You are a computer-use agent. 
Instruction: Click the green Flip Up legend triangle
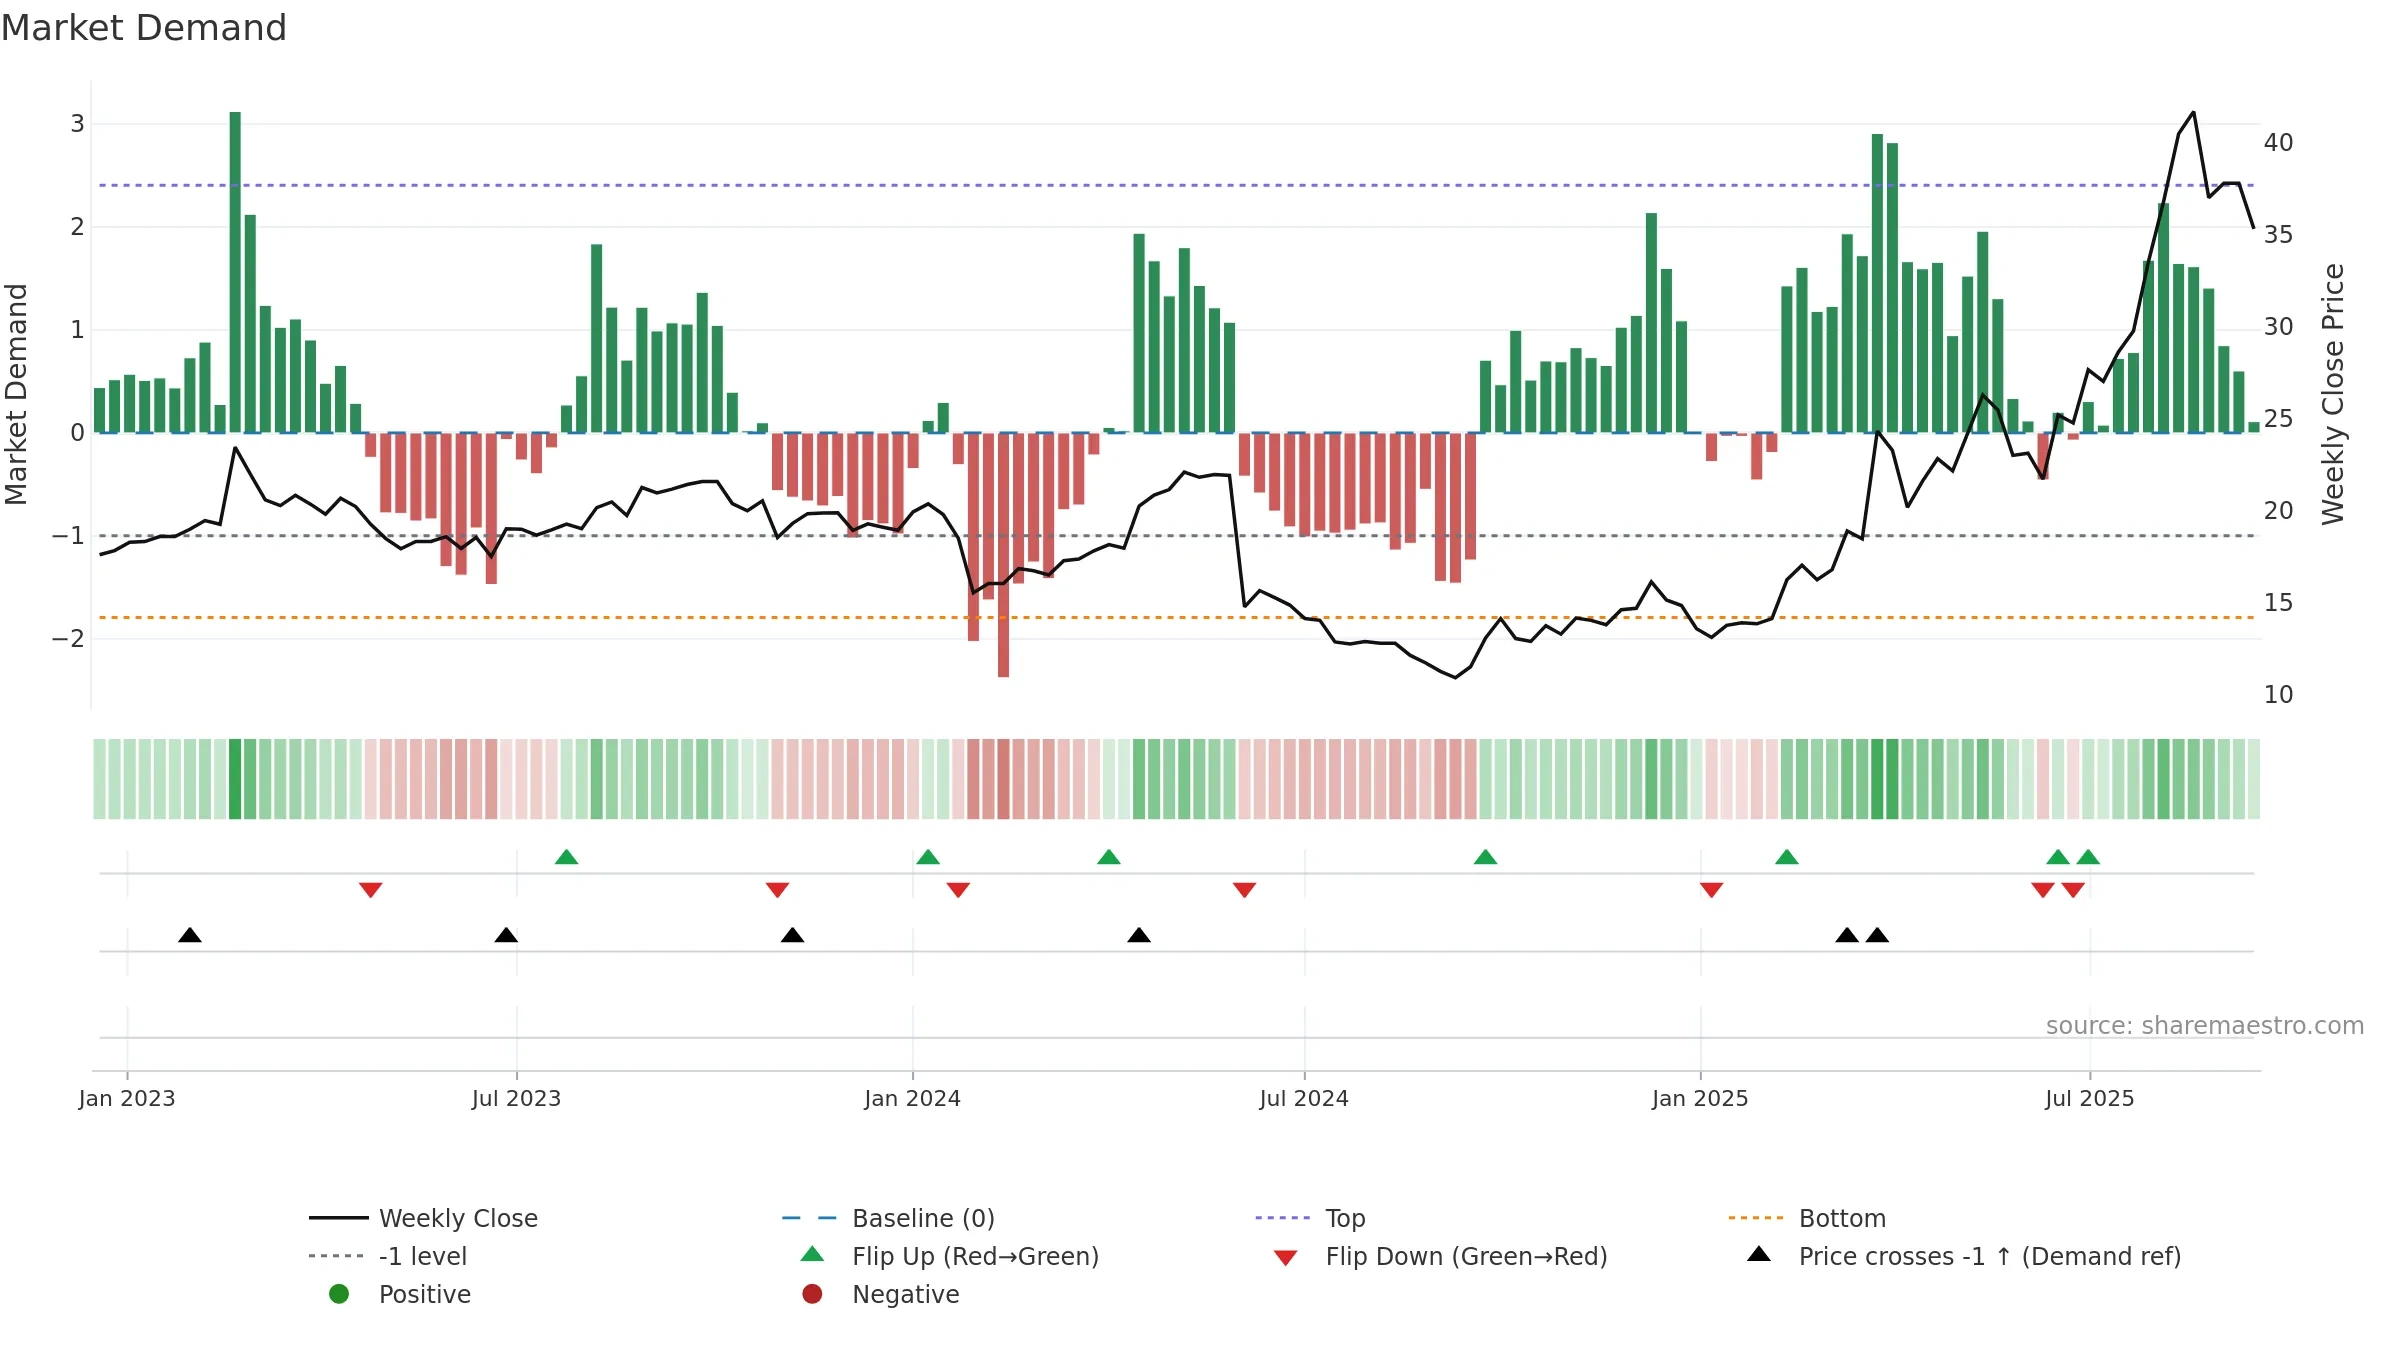click(x=813, y=1254)
